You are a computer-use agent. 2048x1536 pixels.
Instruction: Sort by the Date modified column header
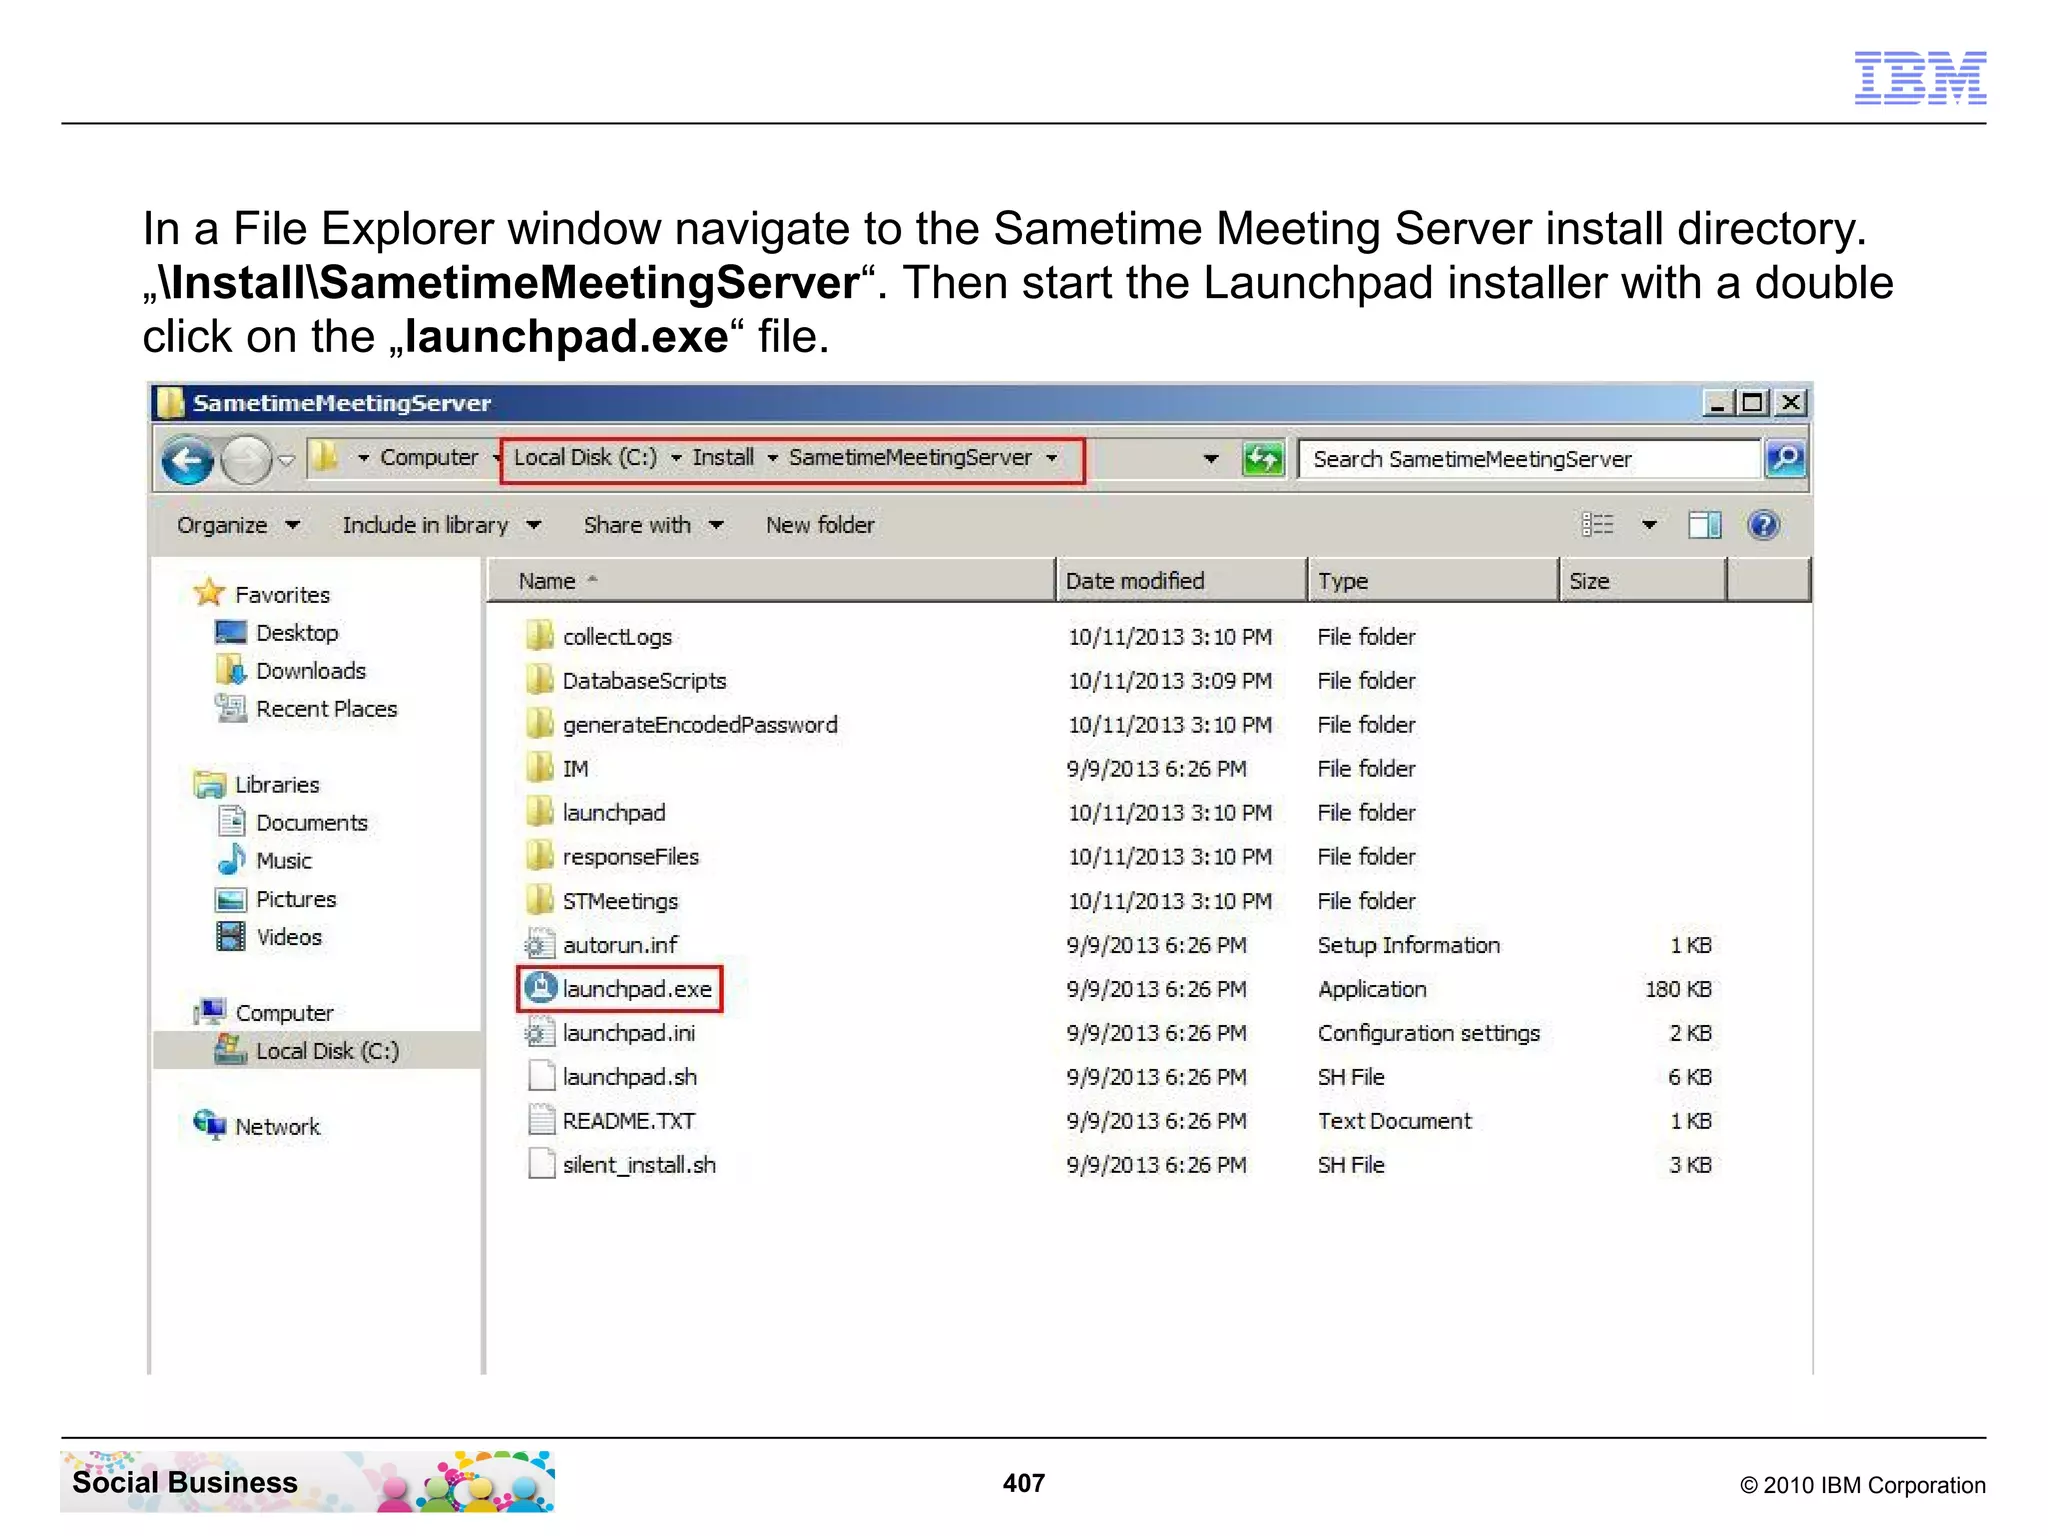[x=1181, y=581]
